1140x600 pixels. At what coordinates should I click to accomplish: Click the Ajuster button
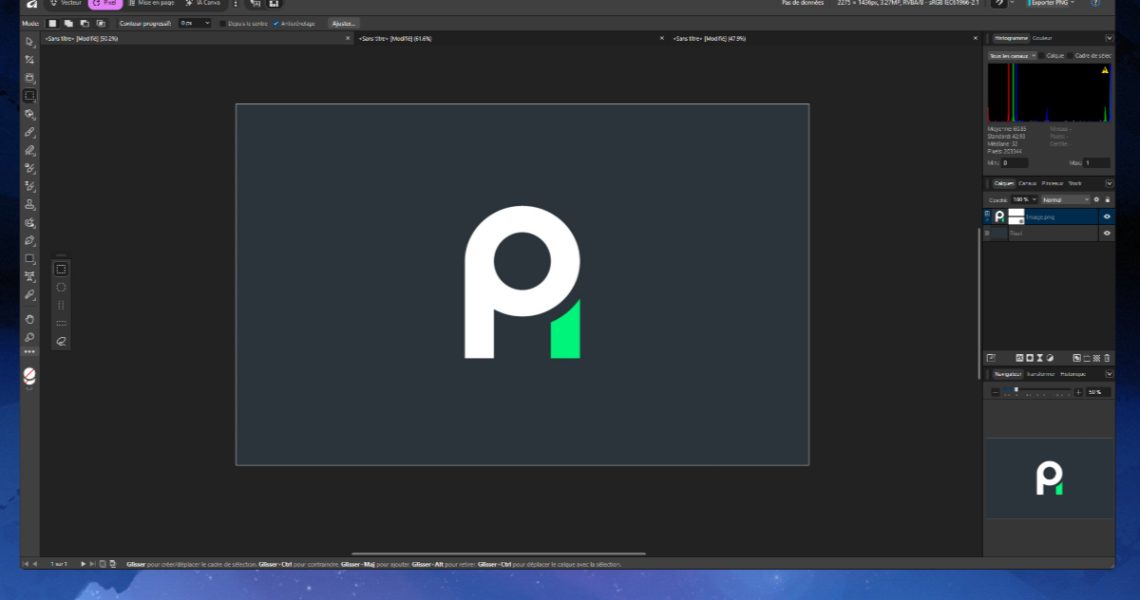pyautogui.click(x=343, y=23)
